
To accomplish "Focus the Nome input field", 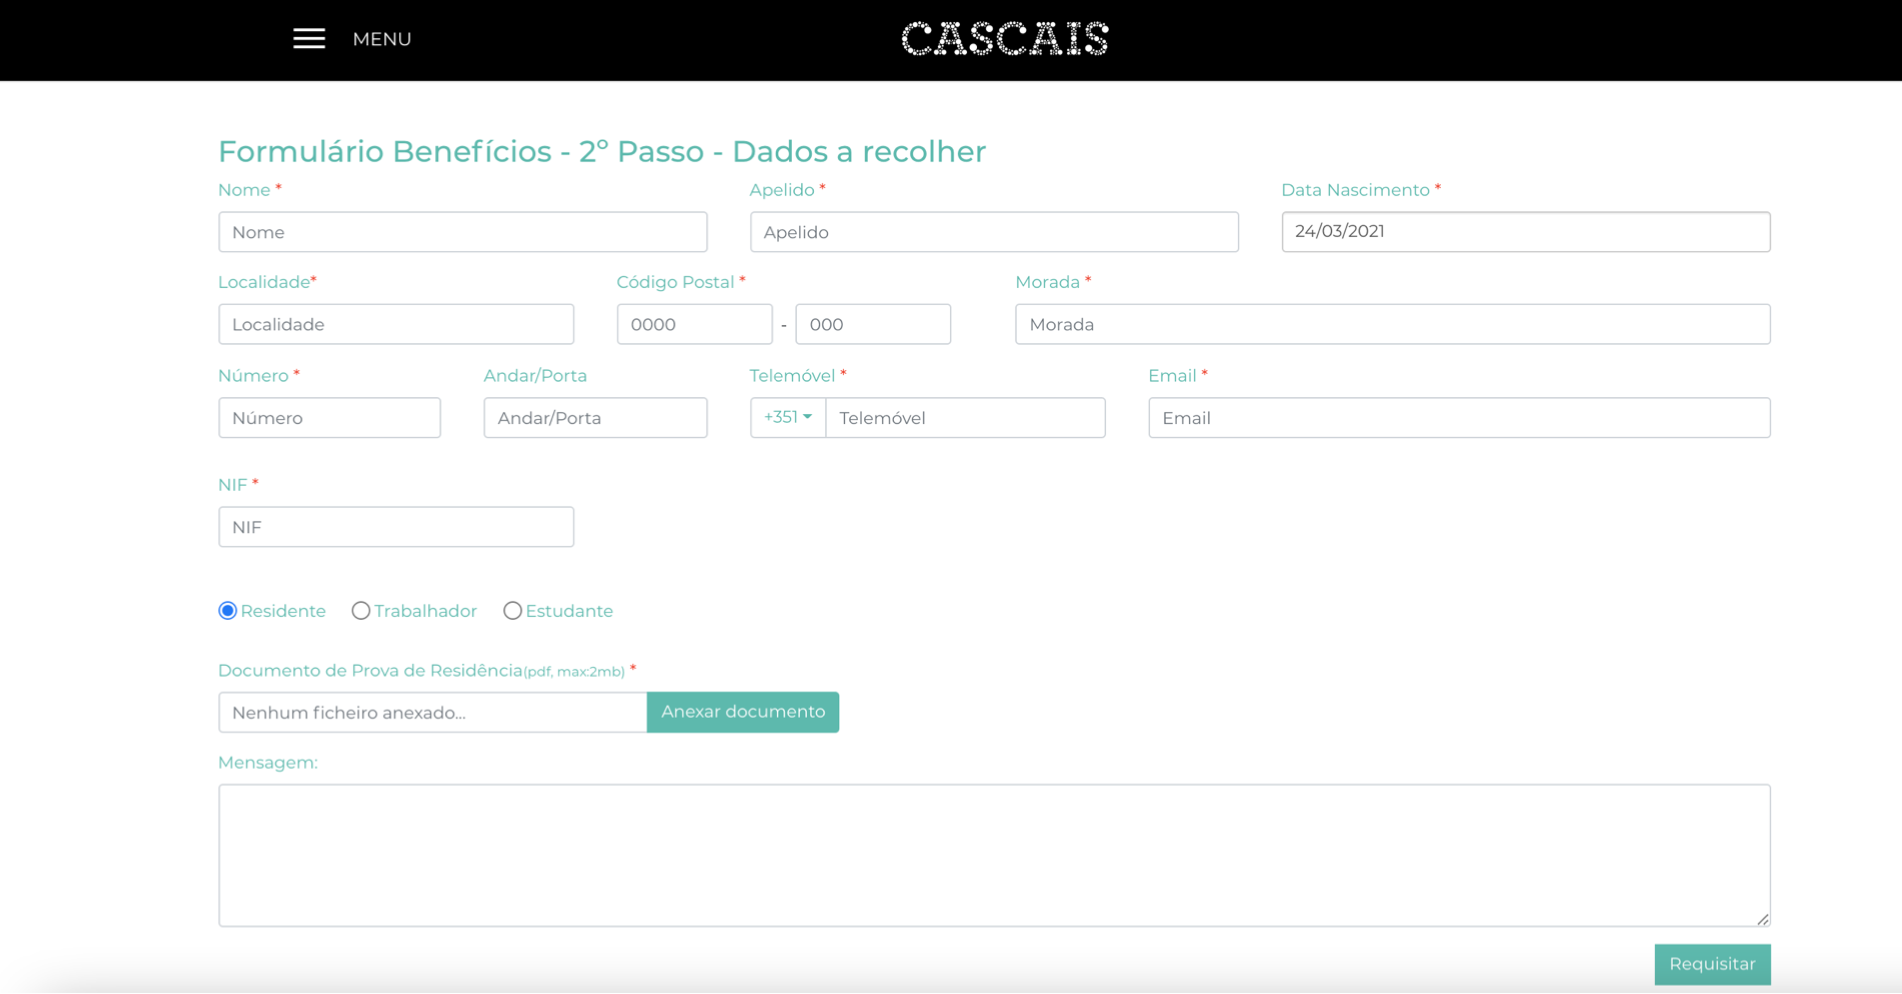I will 463,232.
